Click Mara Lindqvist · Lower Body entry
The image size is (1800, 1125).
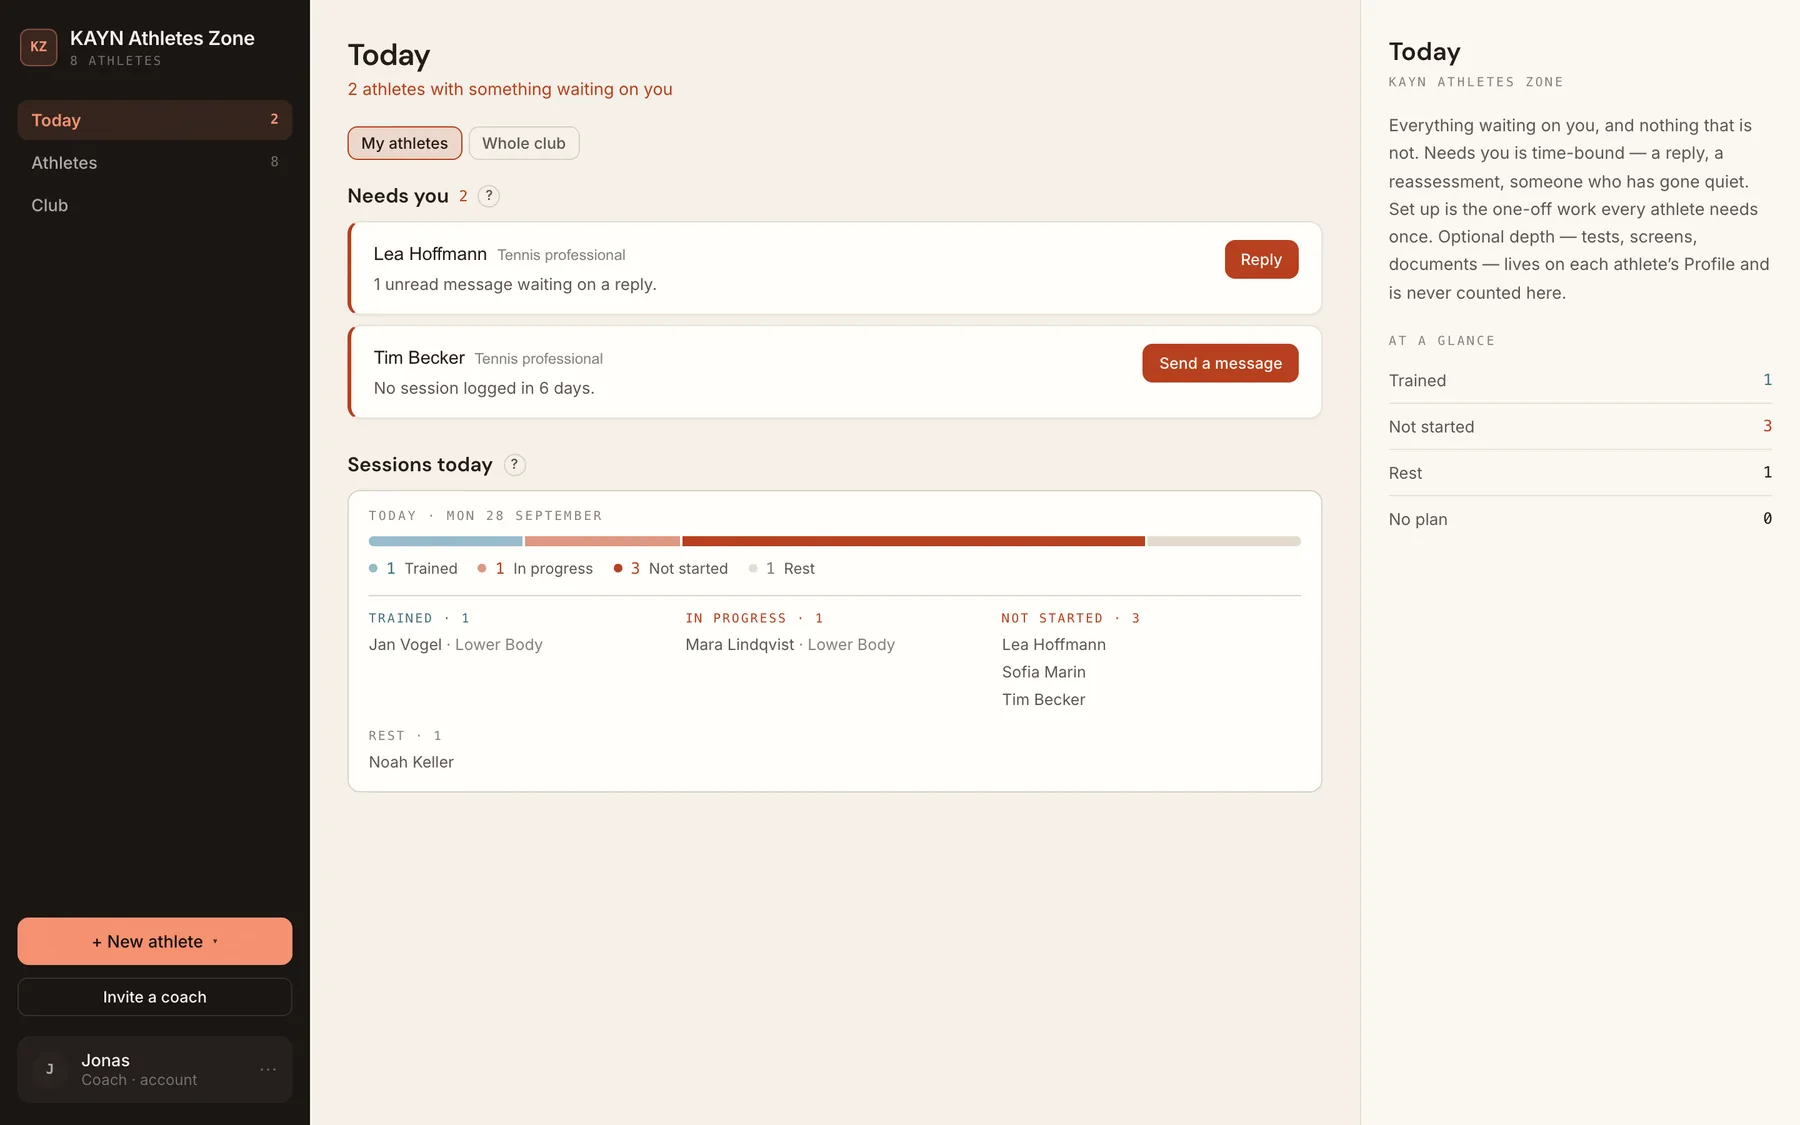coord(790,645)
